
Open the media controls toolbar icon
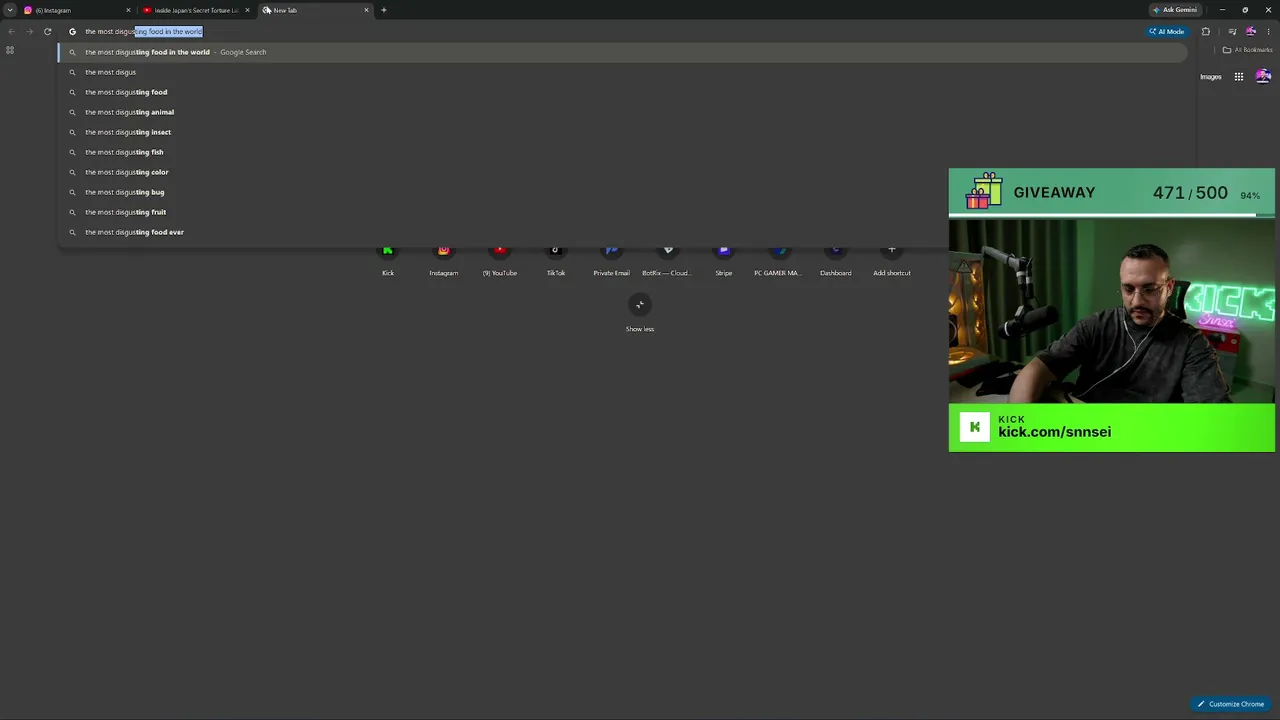[x=1232, y=32]
